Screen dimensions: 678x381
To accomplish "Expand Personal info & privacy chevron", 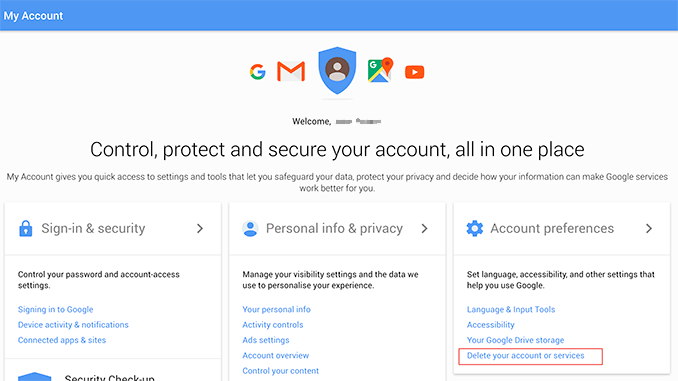I will pyautogui.click(x=424, y=228).
